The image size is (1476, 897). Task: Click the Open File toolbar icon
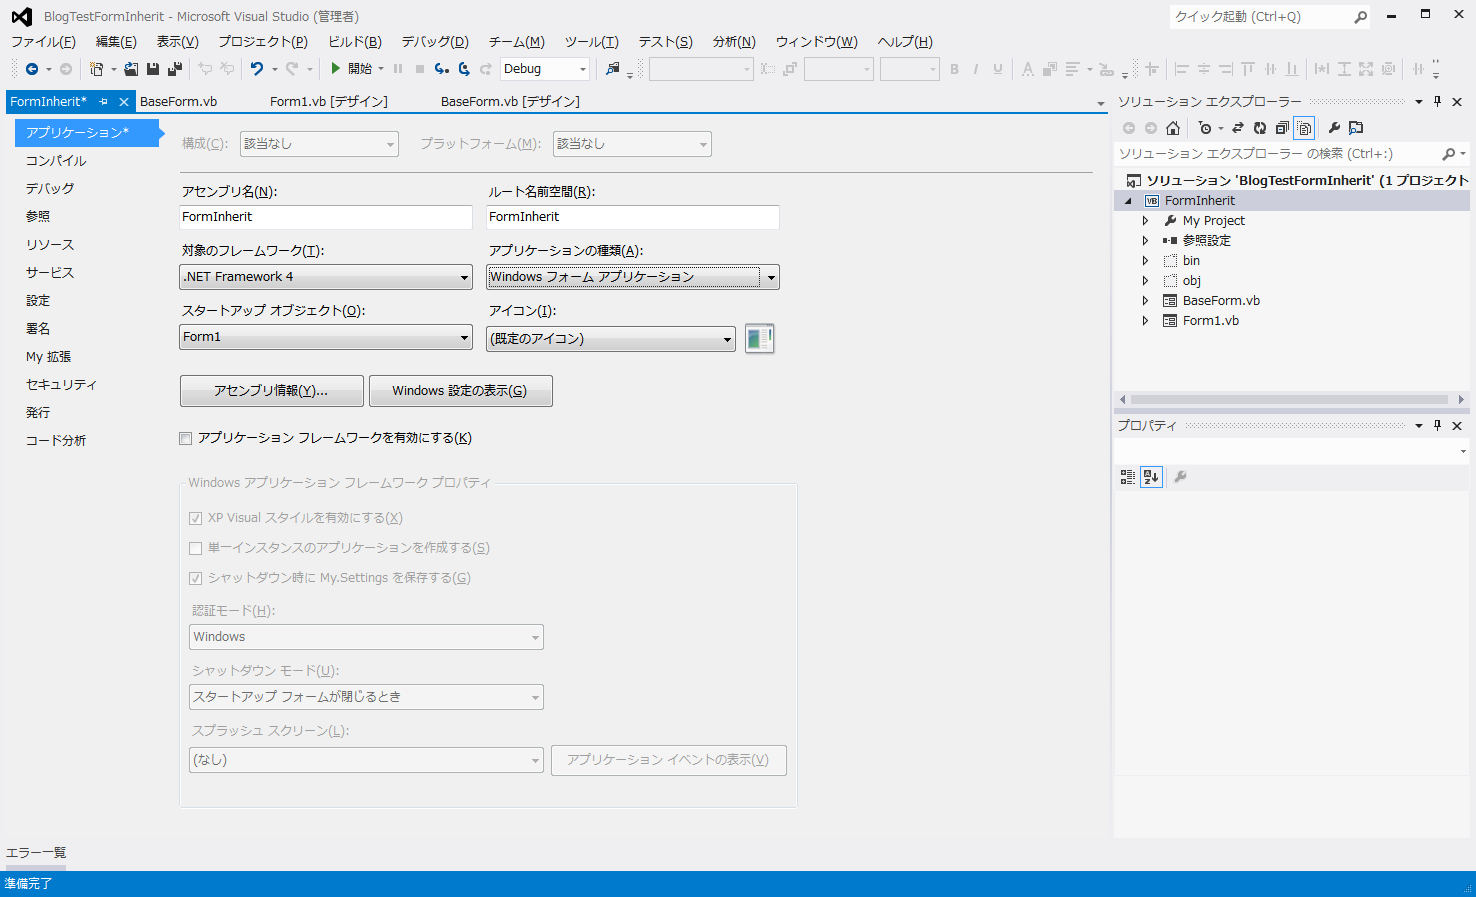click(131, 69)
